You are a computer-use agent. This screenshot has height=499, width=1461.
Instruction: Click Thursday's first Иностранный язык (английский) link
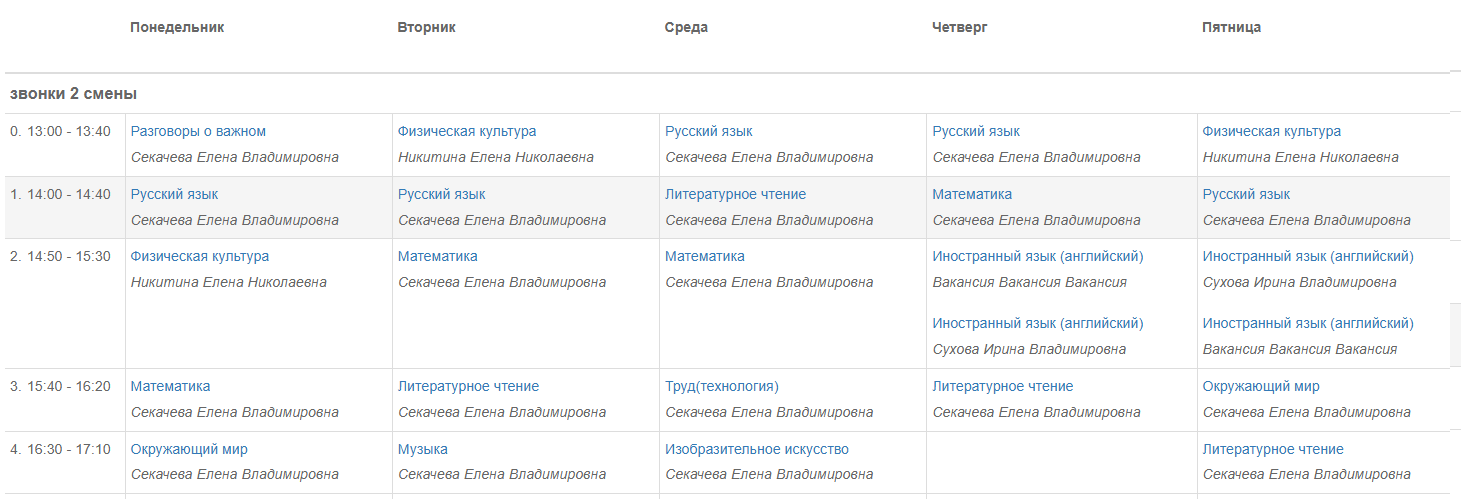1038,256
